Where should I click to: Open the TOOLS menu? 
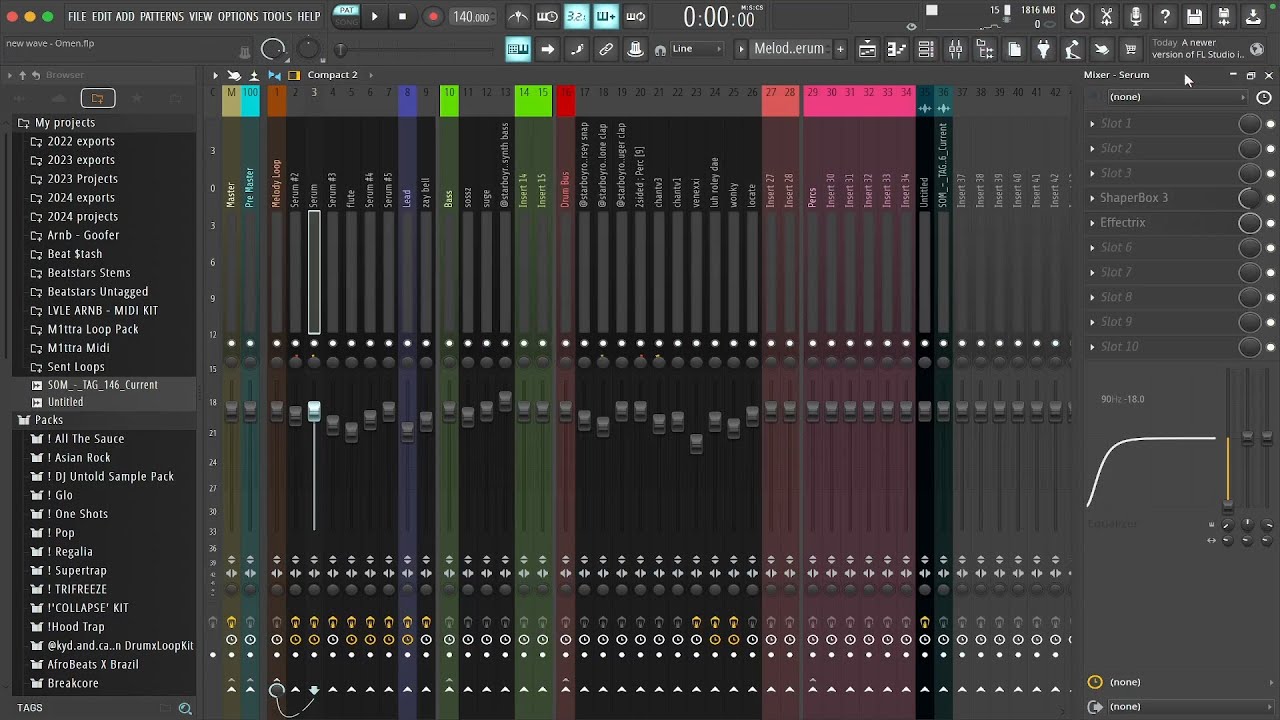[x=277, y=16]
